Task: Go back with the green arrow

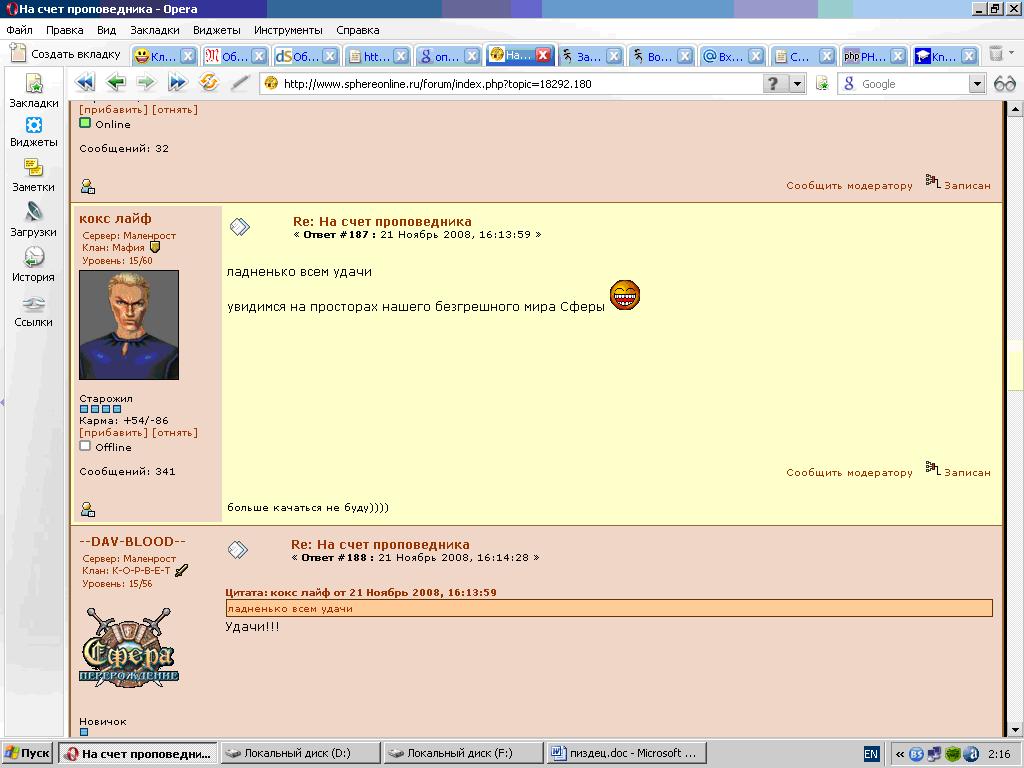Action: tap(116, 82)
